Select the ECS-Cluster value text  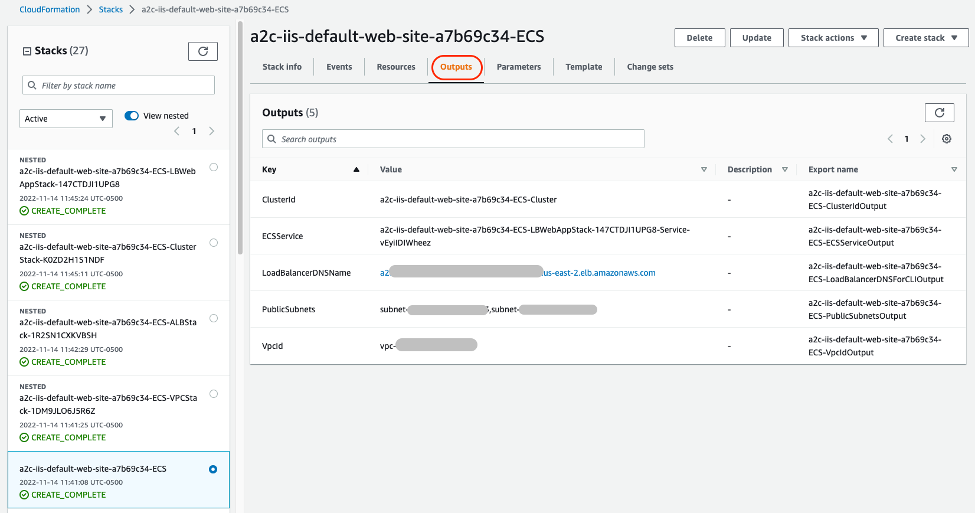coord(469,200)
